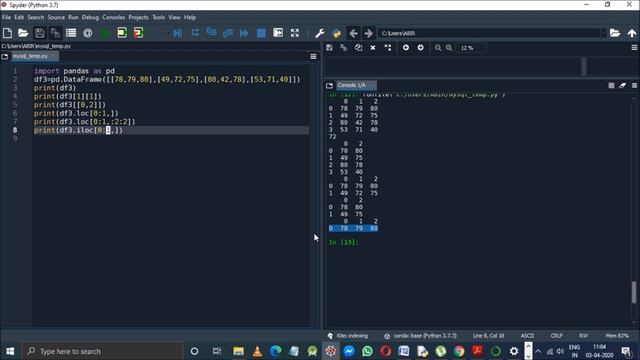Click code line 2 DataFrame definition
Viewport: 640px width, 360px height.
tap(167, 79)
